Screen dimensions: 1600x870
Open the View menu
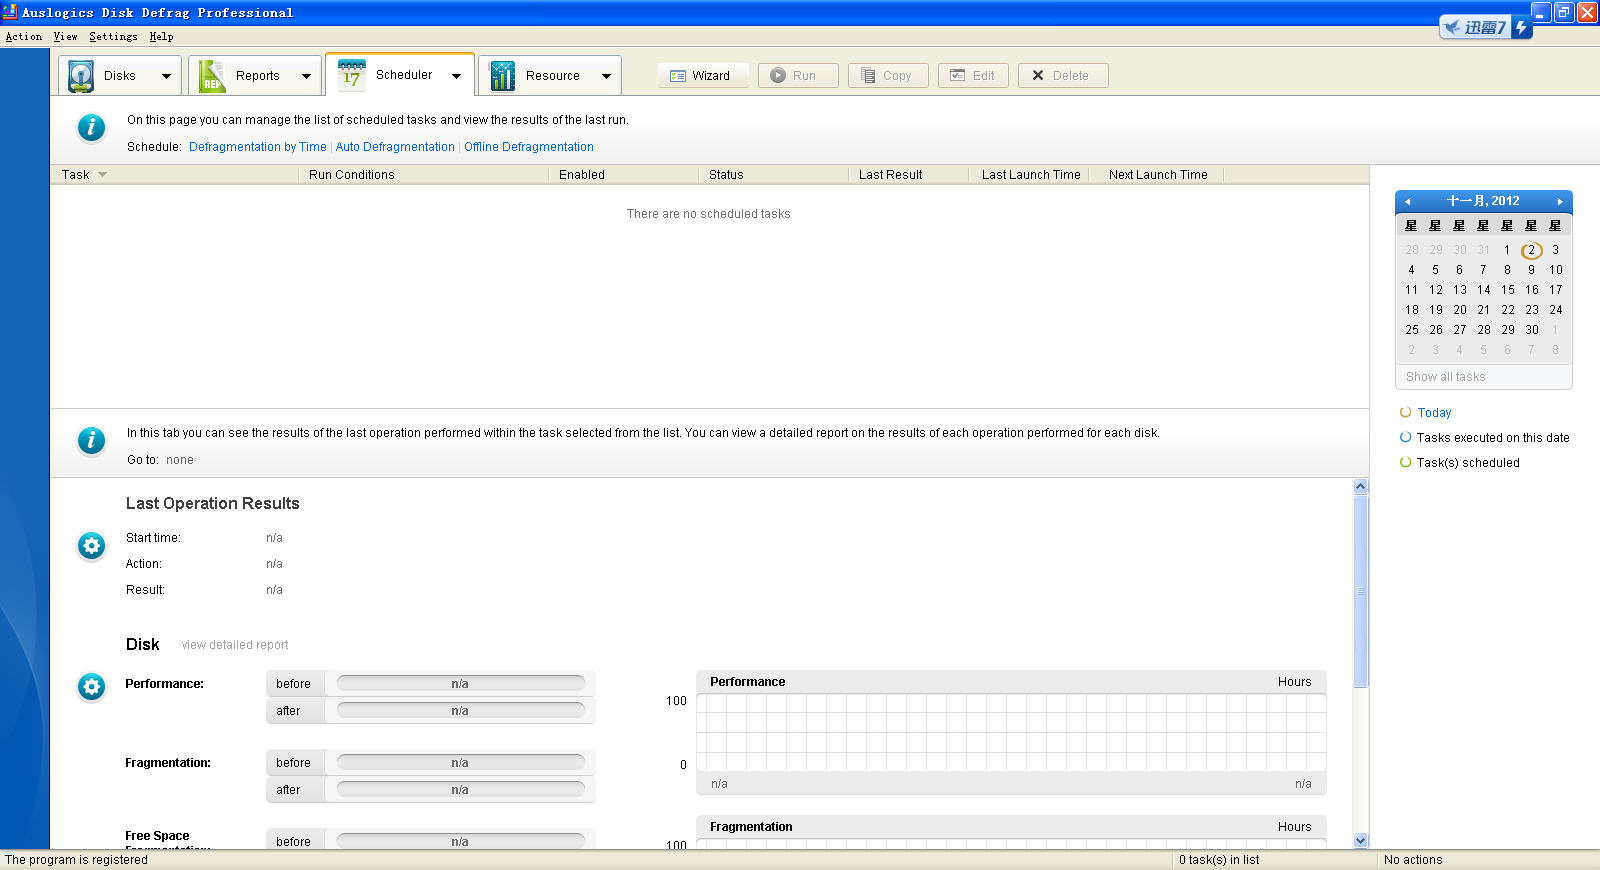65,37
